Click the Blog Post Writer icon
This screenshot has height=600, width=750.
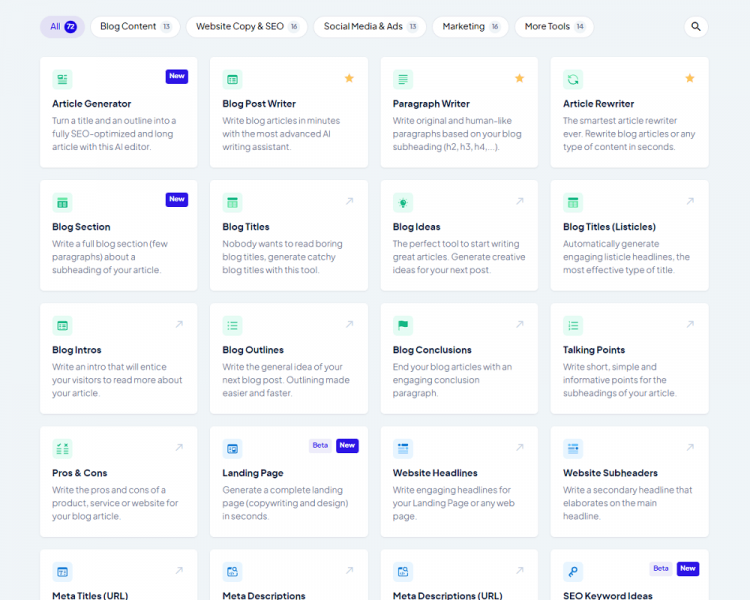tap(232, 79)
